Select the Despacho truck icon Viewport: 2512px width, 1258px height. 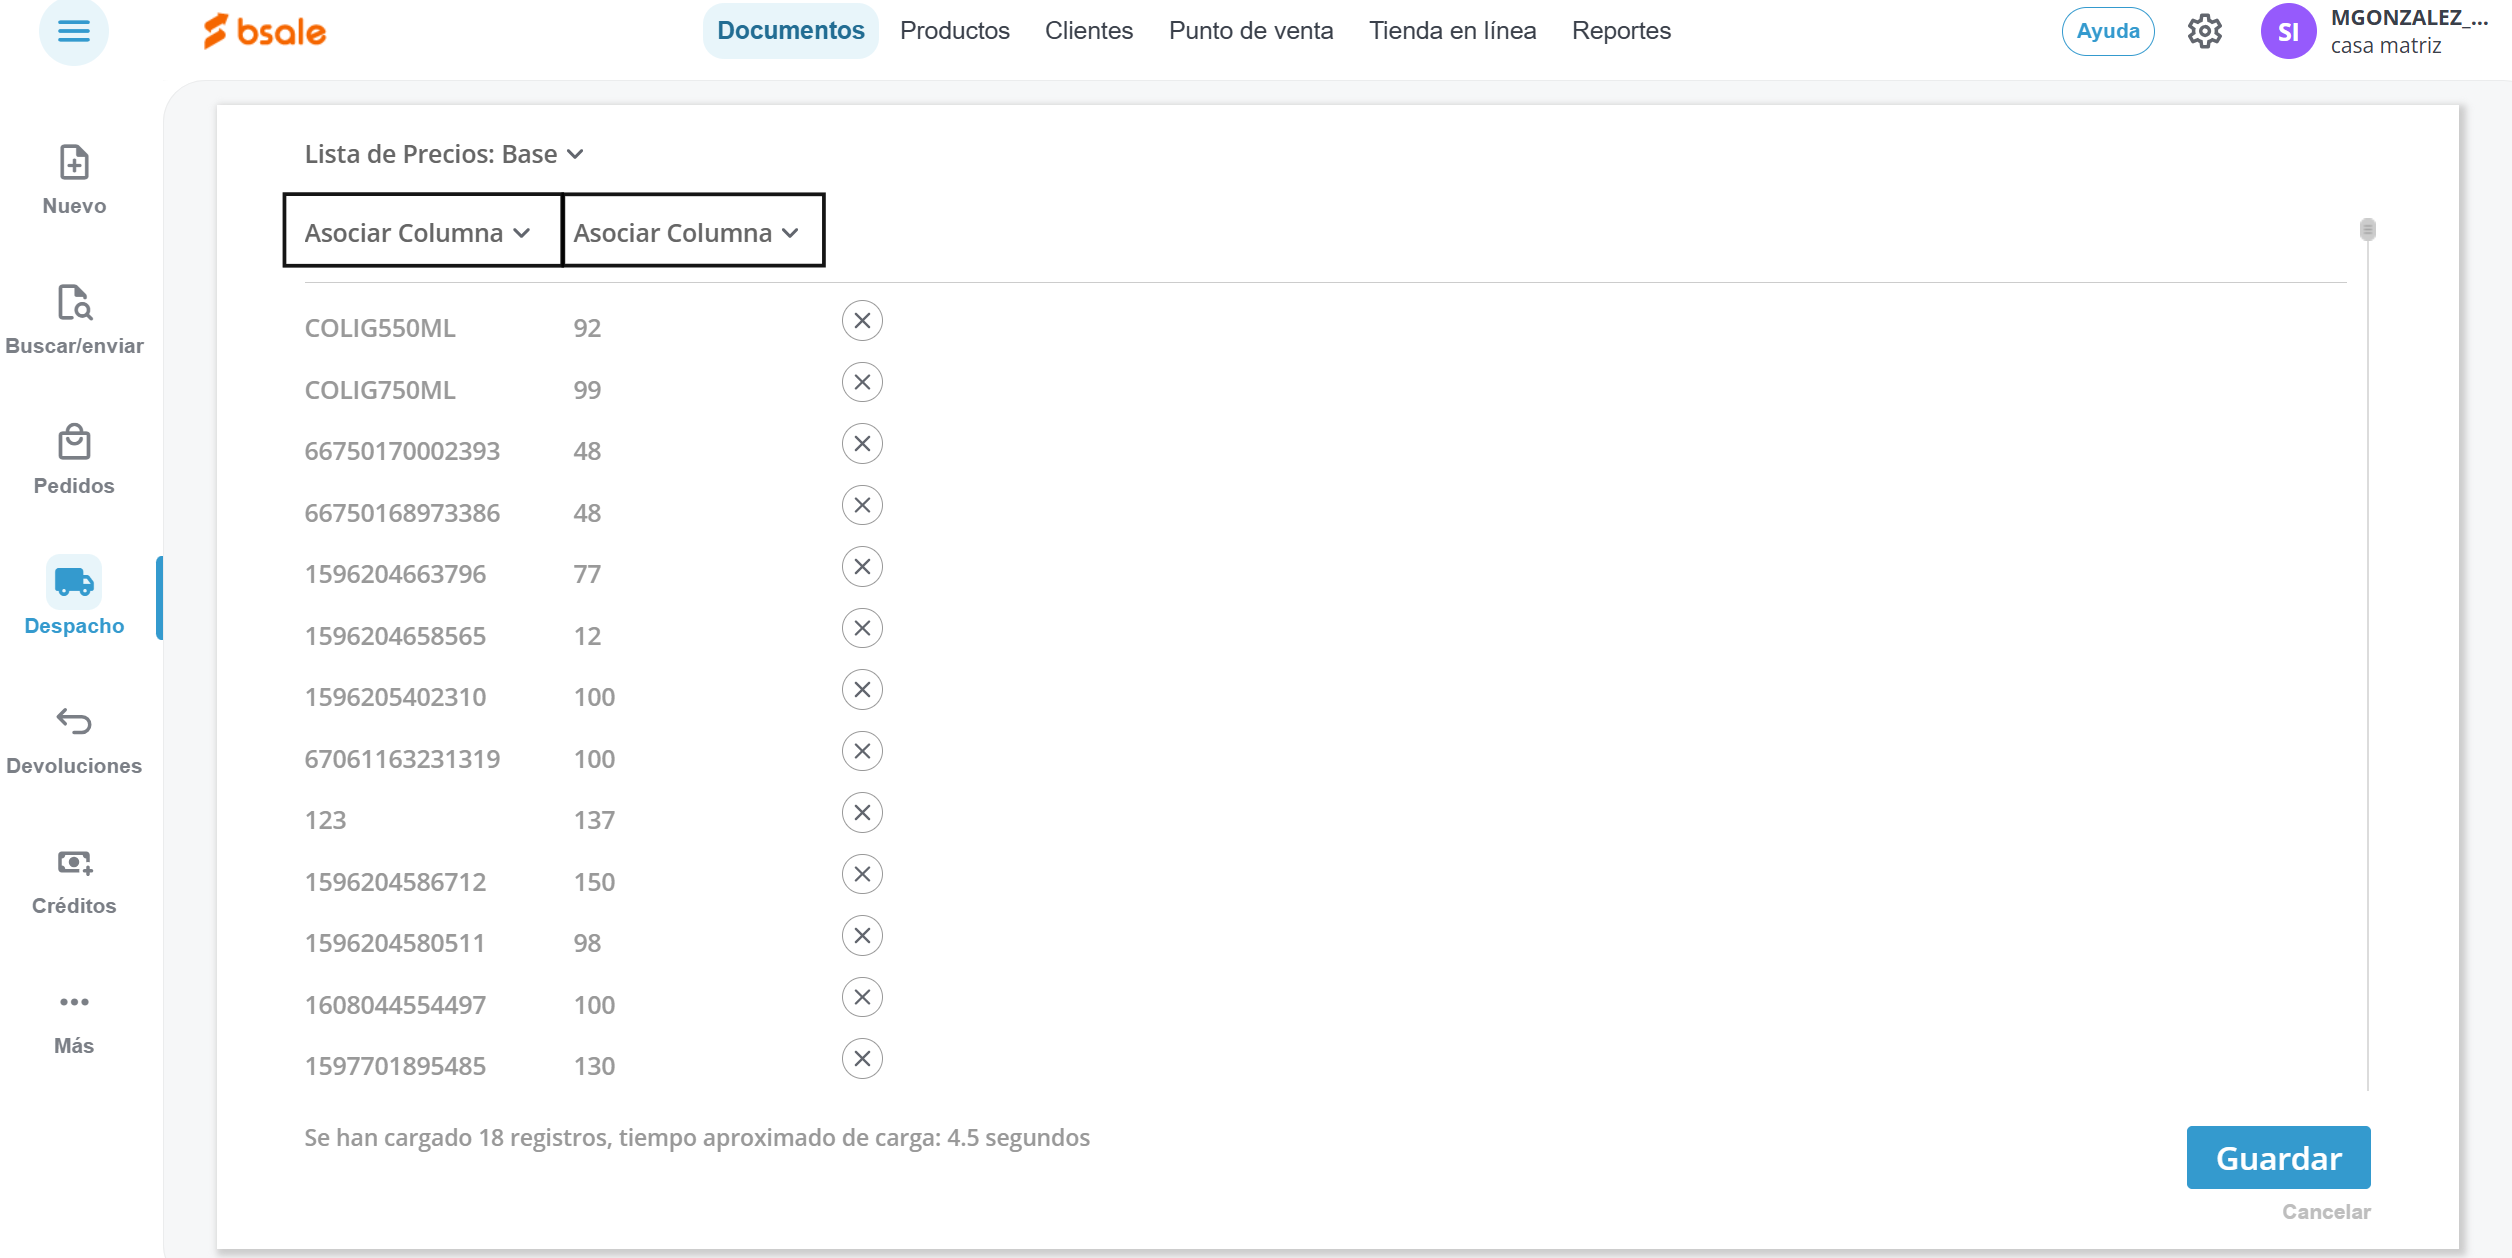point(74,583)
